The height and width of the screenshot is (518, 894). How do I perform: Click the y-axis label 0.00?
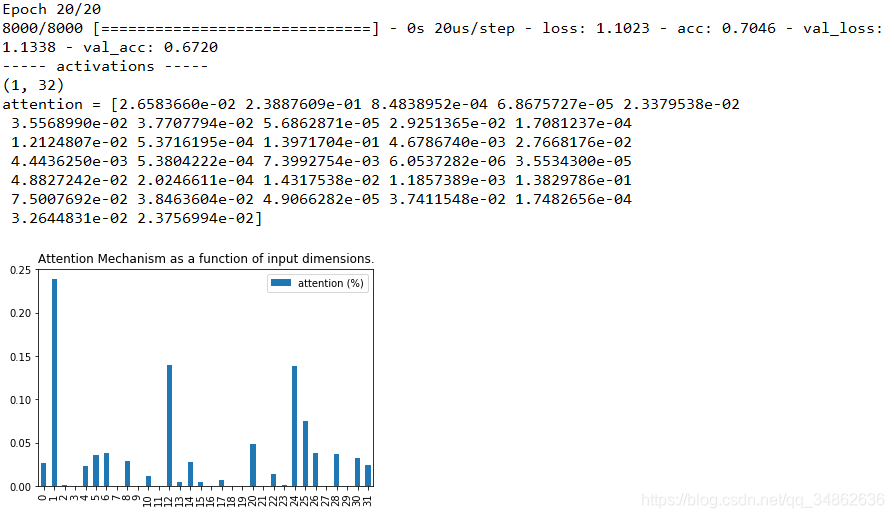(21, 487)
